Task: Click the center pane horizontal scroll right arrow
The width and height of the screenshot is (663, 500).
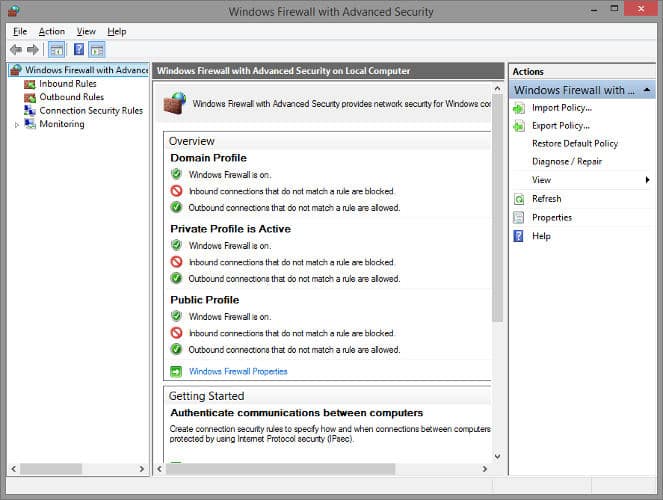Action: (485, 469)
